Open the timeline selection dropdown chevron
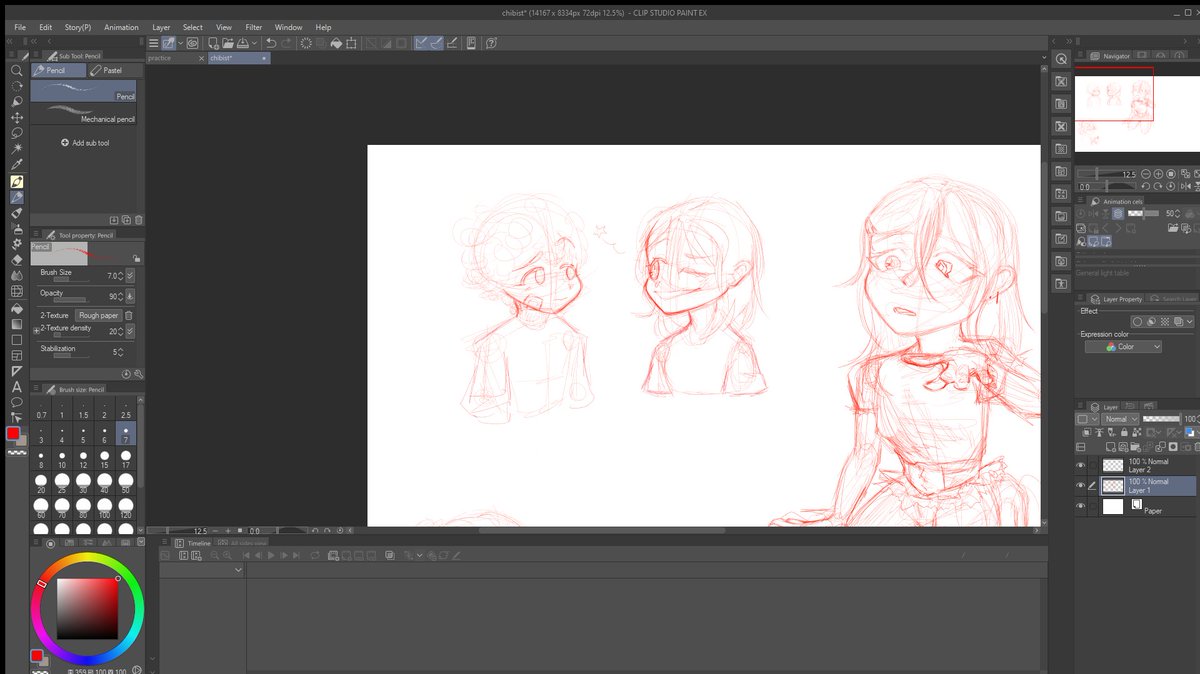 coord(238,570)
